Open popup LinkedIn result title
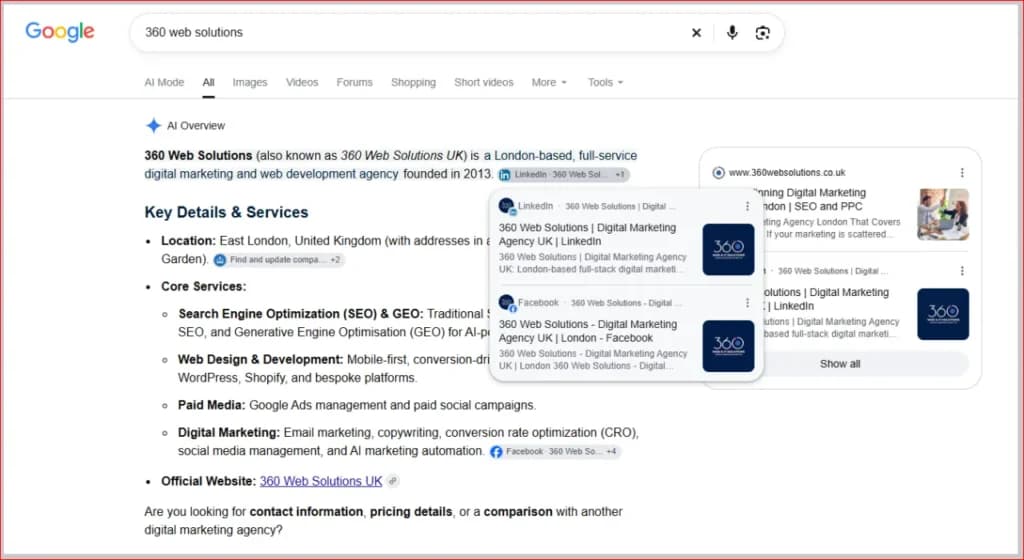 587,234
